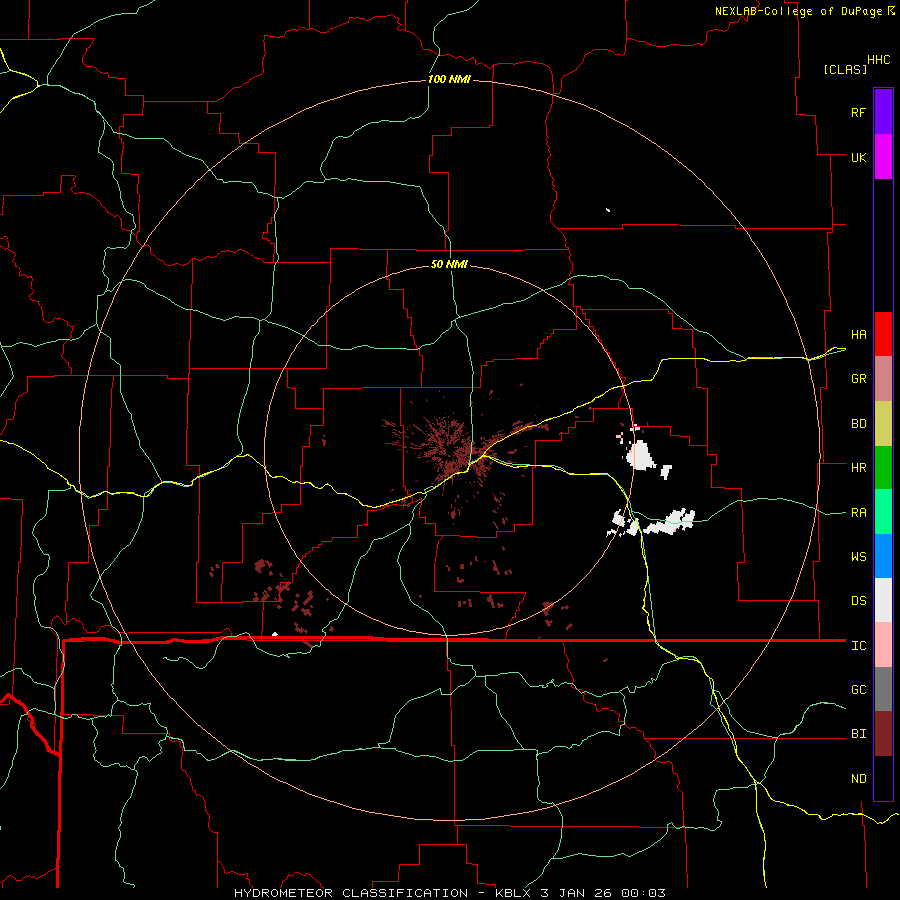The width and height of the screenshot is (900, 900).
Task: Select the light pink IC legend swatch
Action: pyautogui.click(x=883, y=645)
